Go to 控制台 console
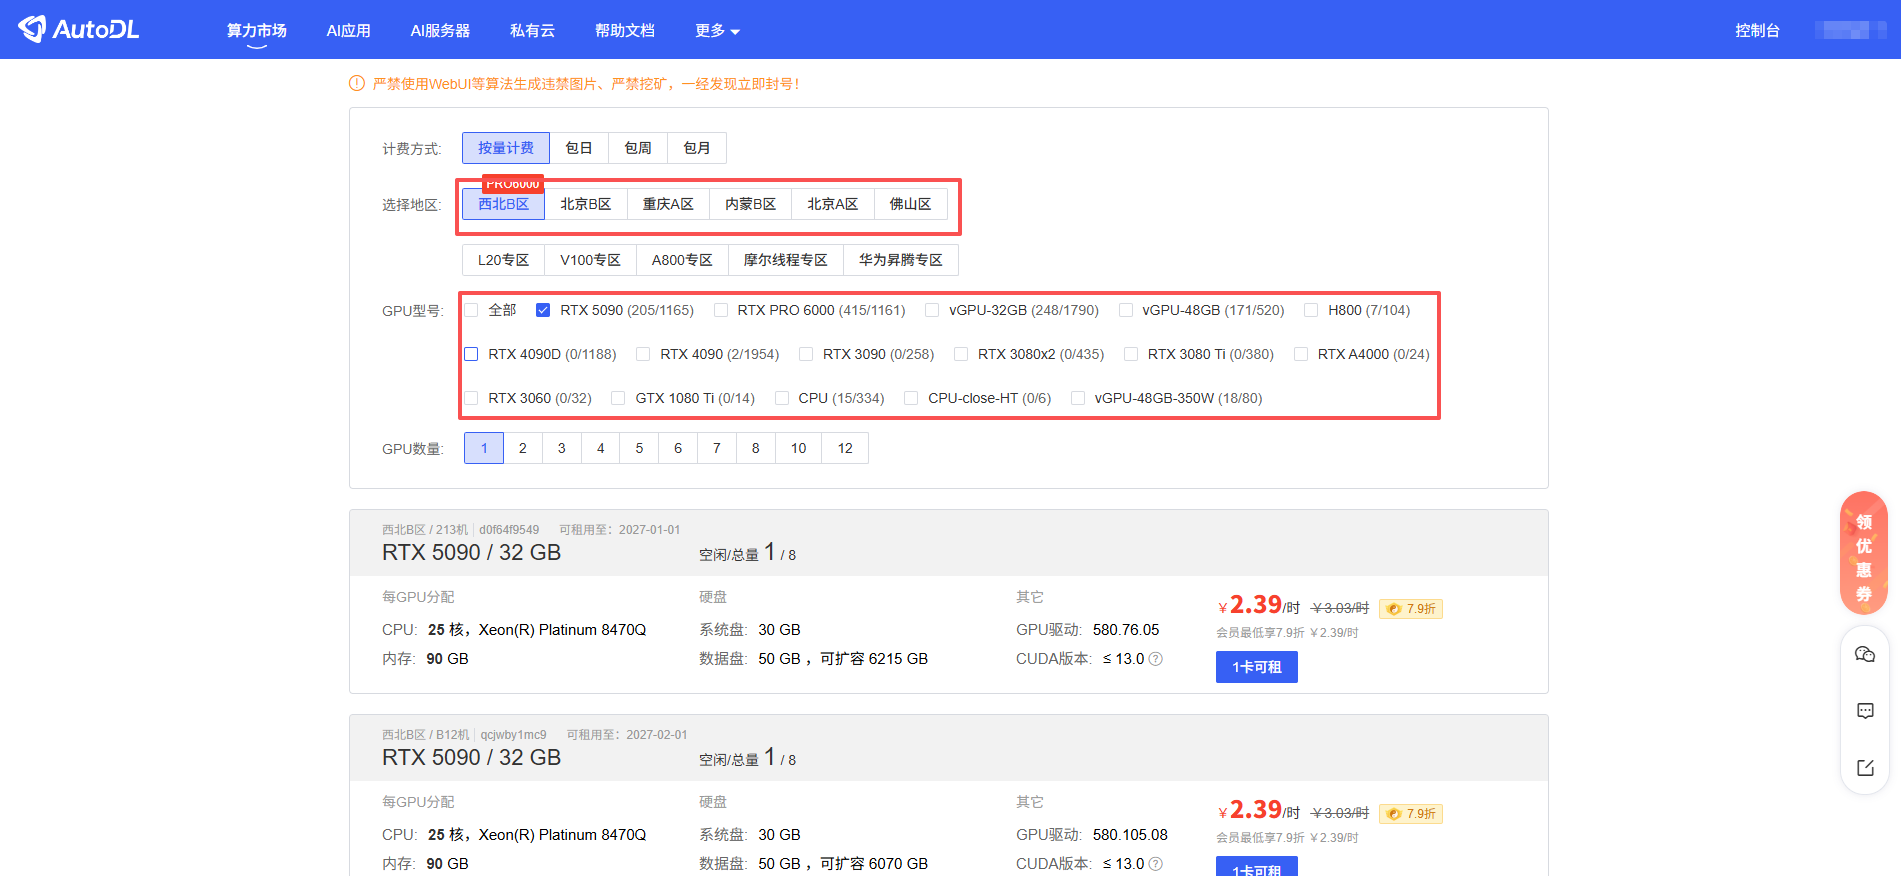Screen dimensions: 1901x876 [x=1757, y=31]
